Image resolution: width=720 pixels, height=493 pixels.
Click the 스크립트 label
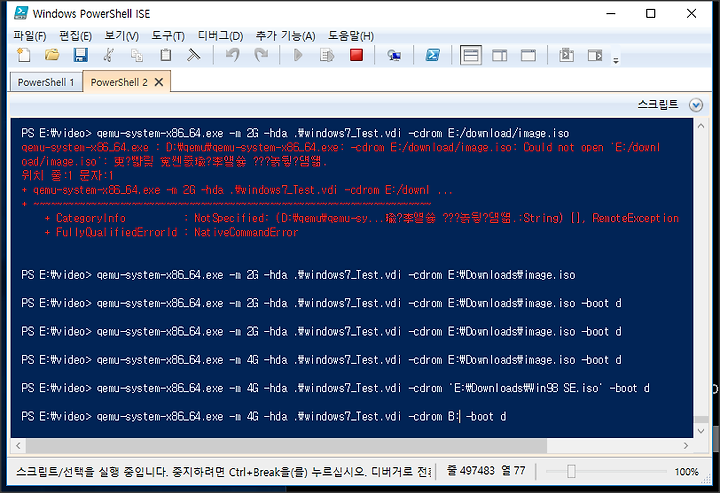[658, 105]
